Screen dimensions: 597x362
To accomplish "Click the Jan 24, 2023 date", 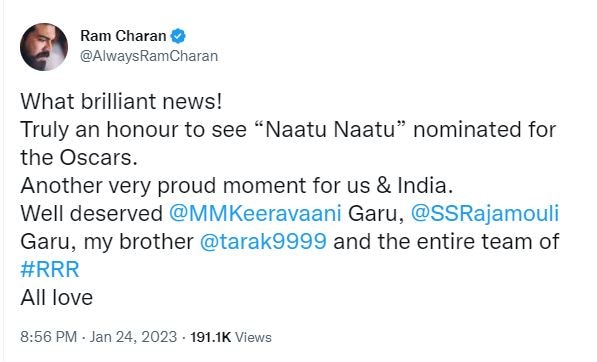I will (133, 337).
